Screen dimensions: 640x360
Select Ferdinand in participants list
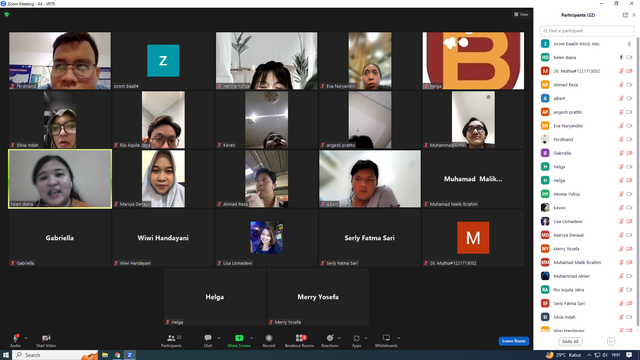587,140
